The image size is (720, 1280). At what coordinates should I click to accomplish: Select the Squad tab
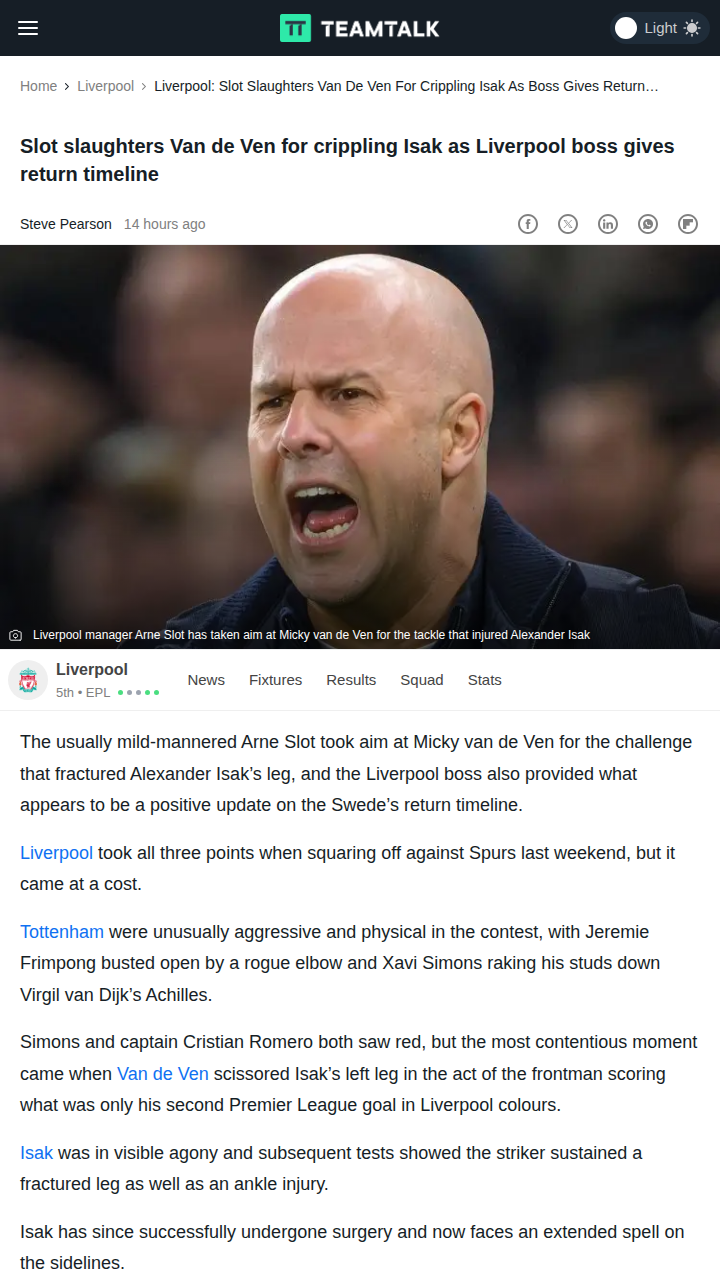422,680
